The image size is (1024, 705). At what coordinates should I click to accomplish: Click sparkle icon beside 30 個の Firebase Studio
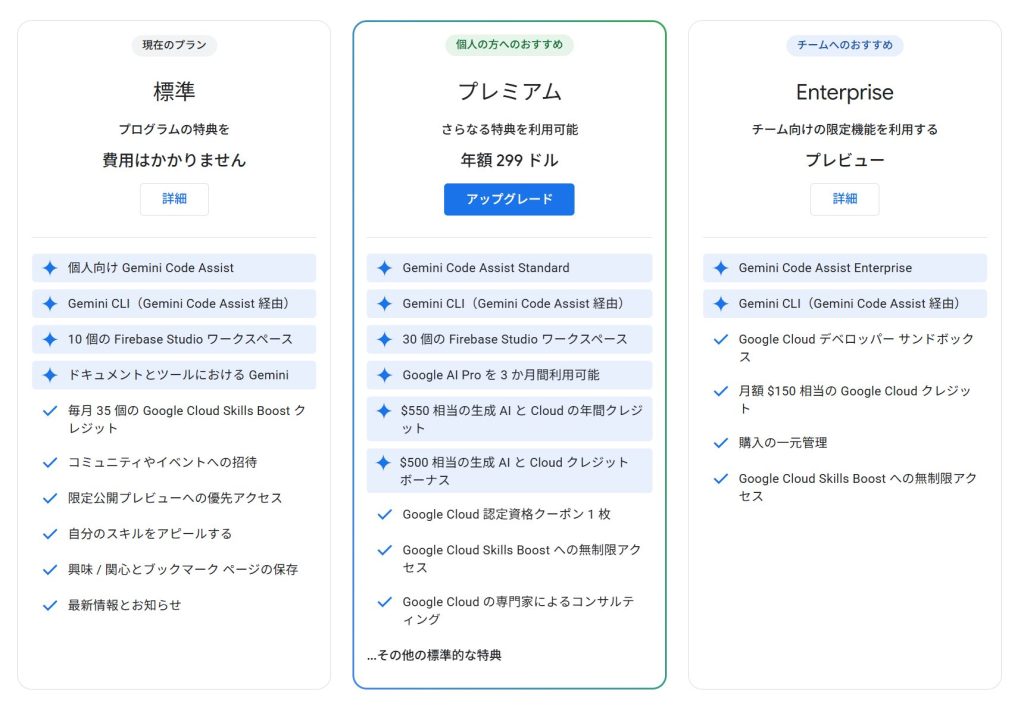[x=385, y=339]
